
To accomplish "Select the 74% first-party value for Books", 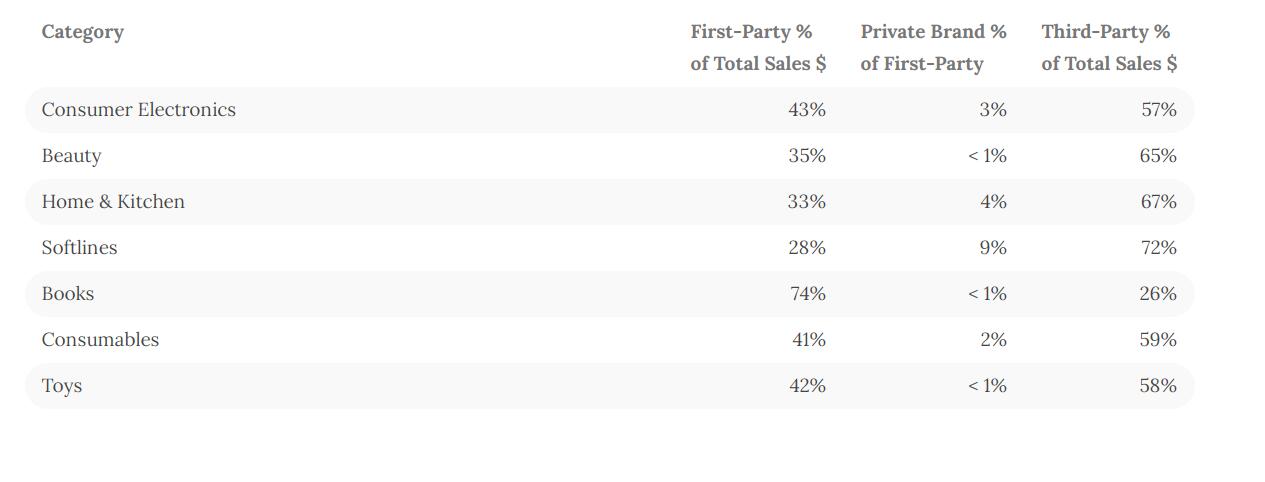I will coord(806,294).
